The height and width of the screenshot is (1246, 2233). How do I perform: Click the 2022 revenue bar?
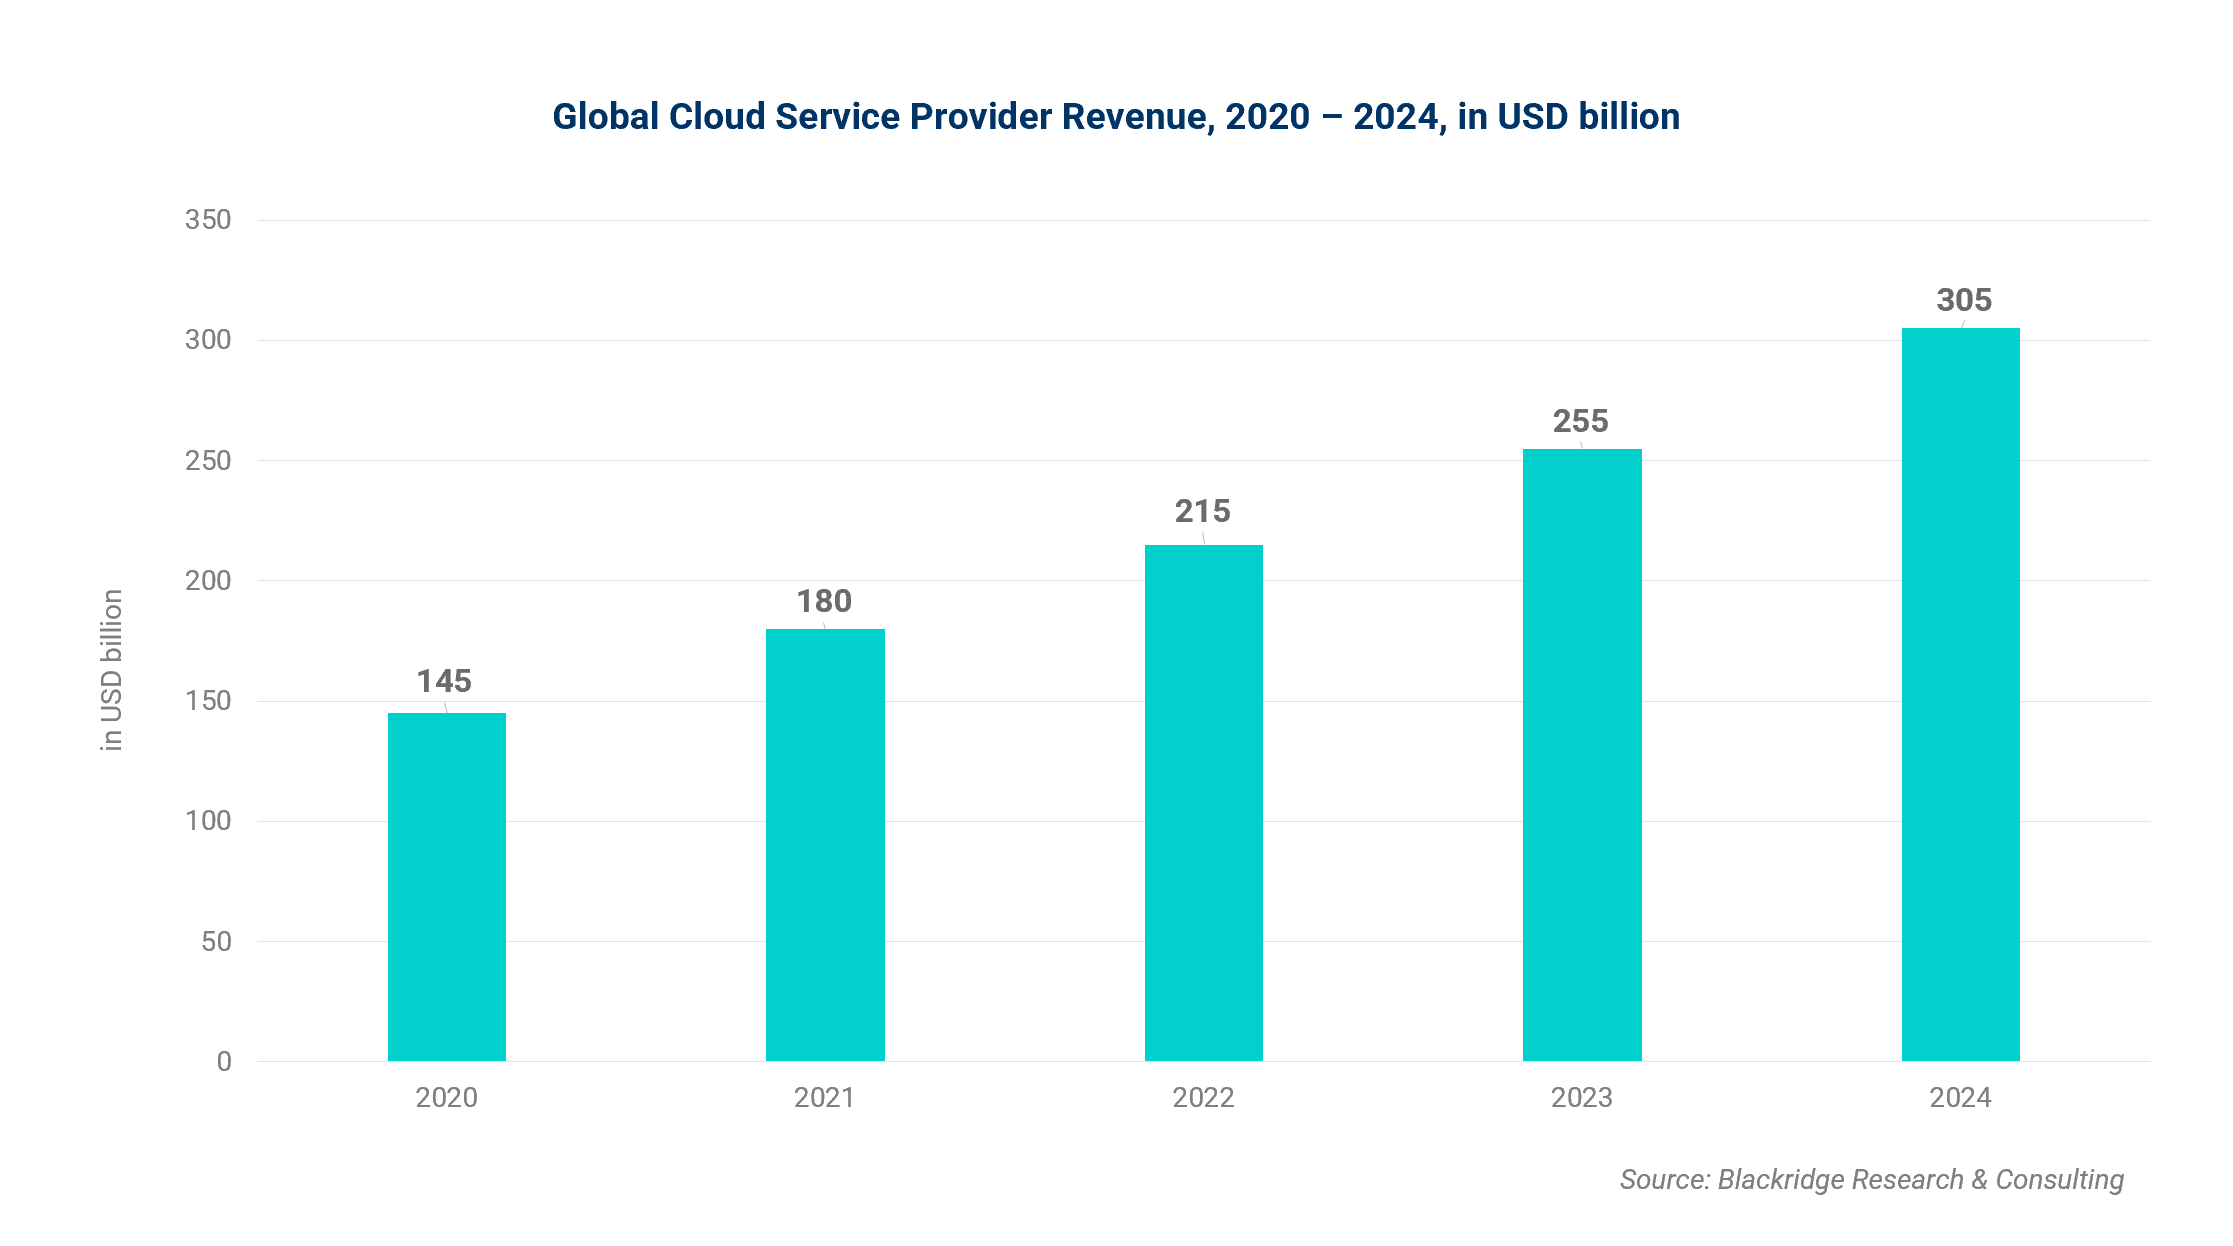coord(1203,803)
